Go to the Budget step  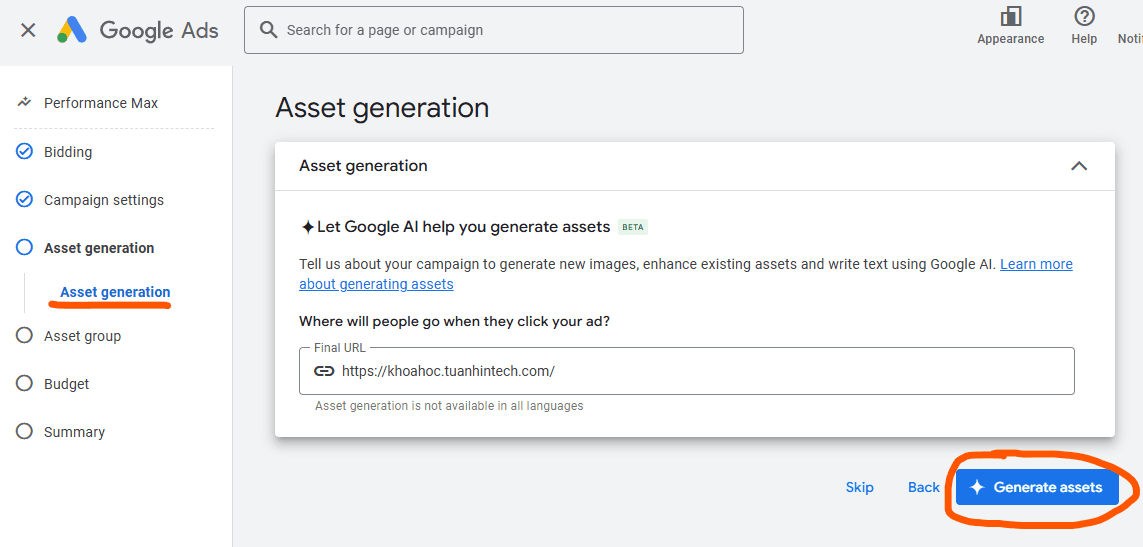click(66, 384)
